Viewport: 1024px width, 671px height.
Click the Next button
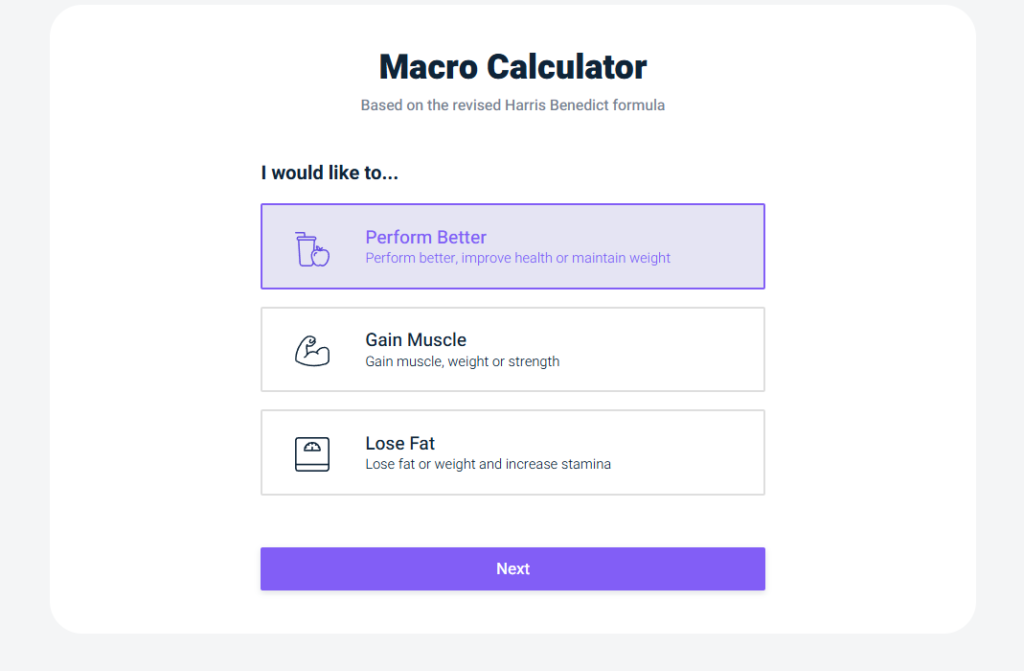pyautogui.click(x=512, y=568)
